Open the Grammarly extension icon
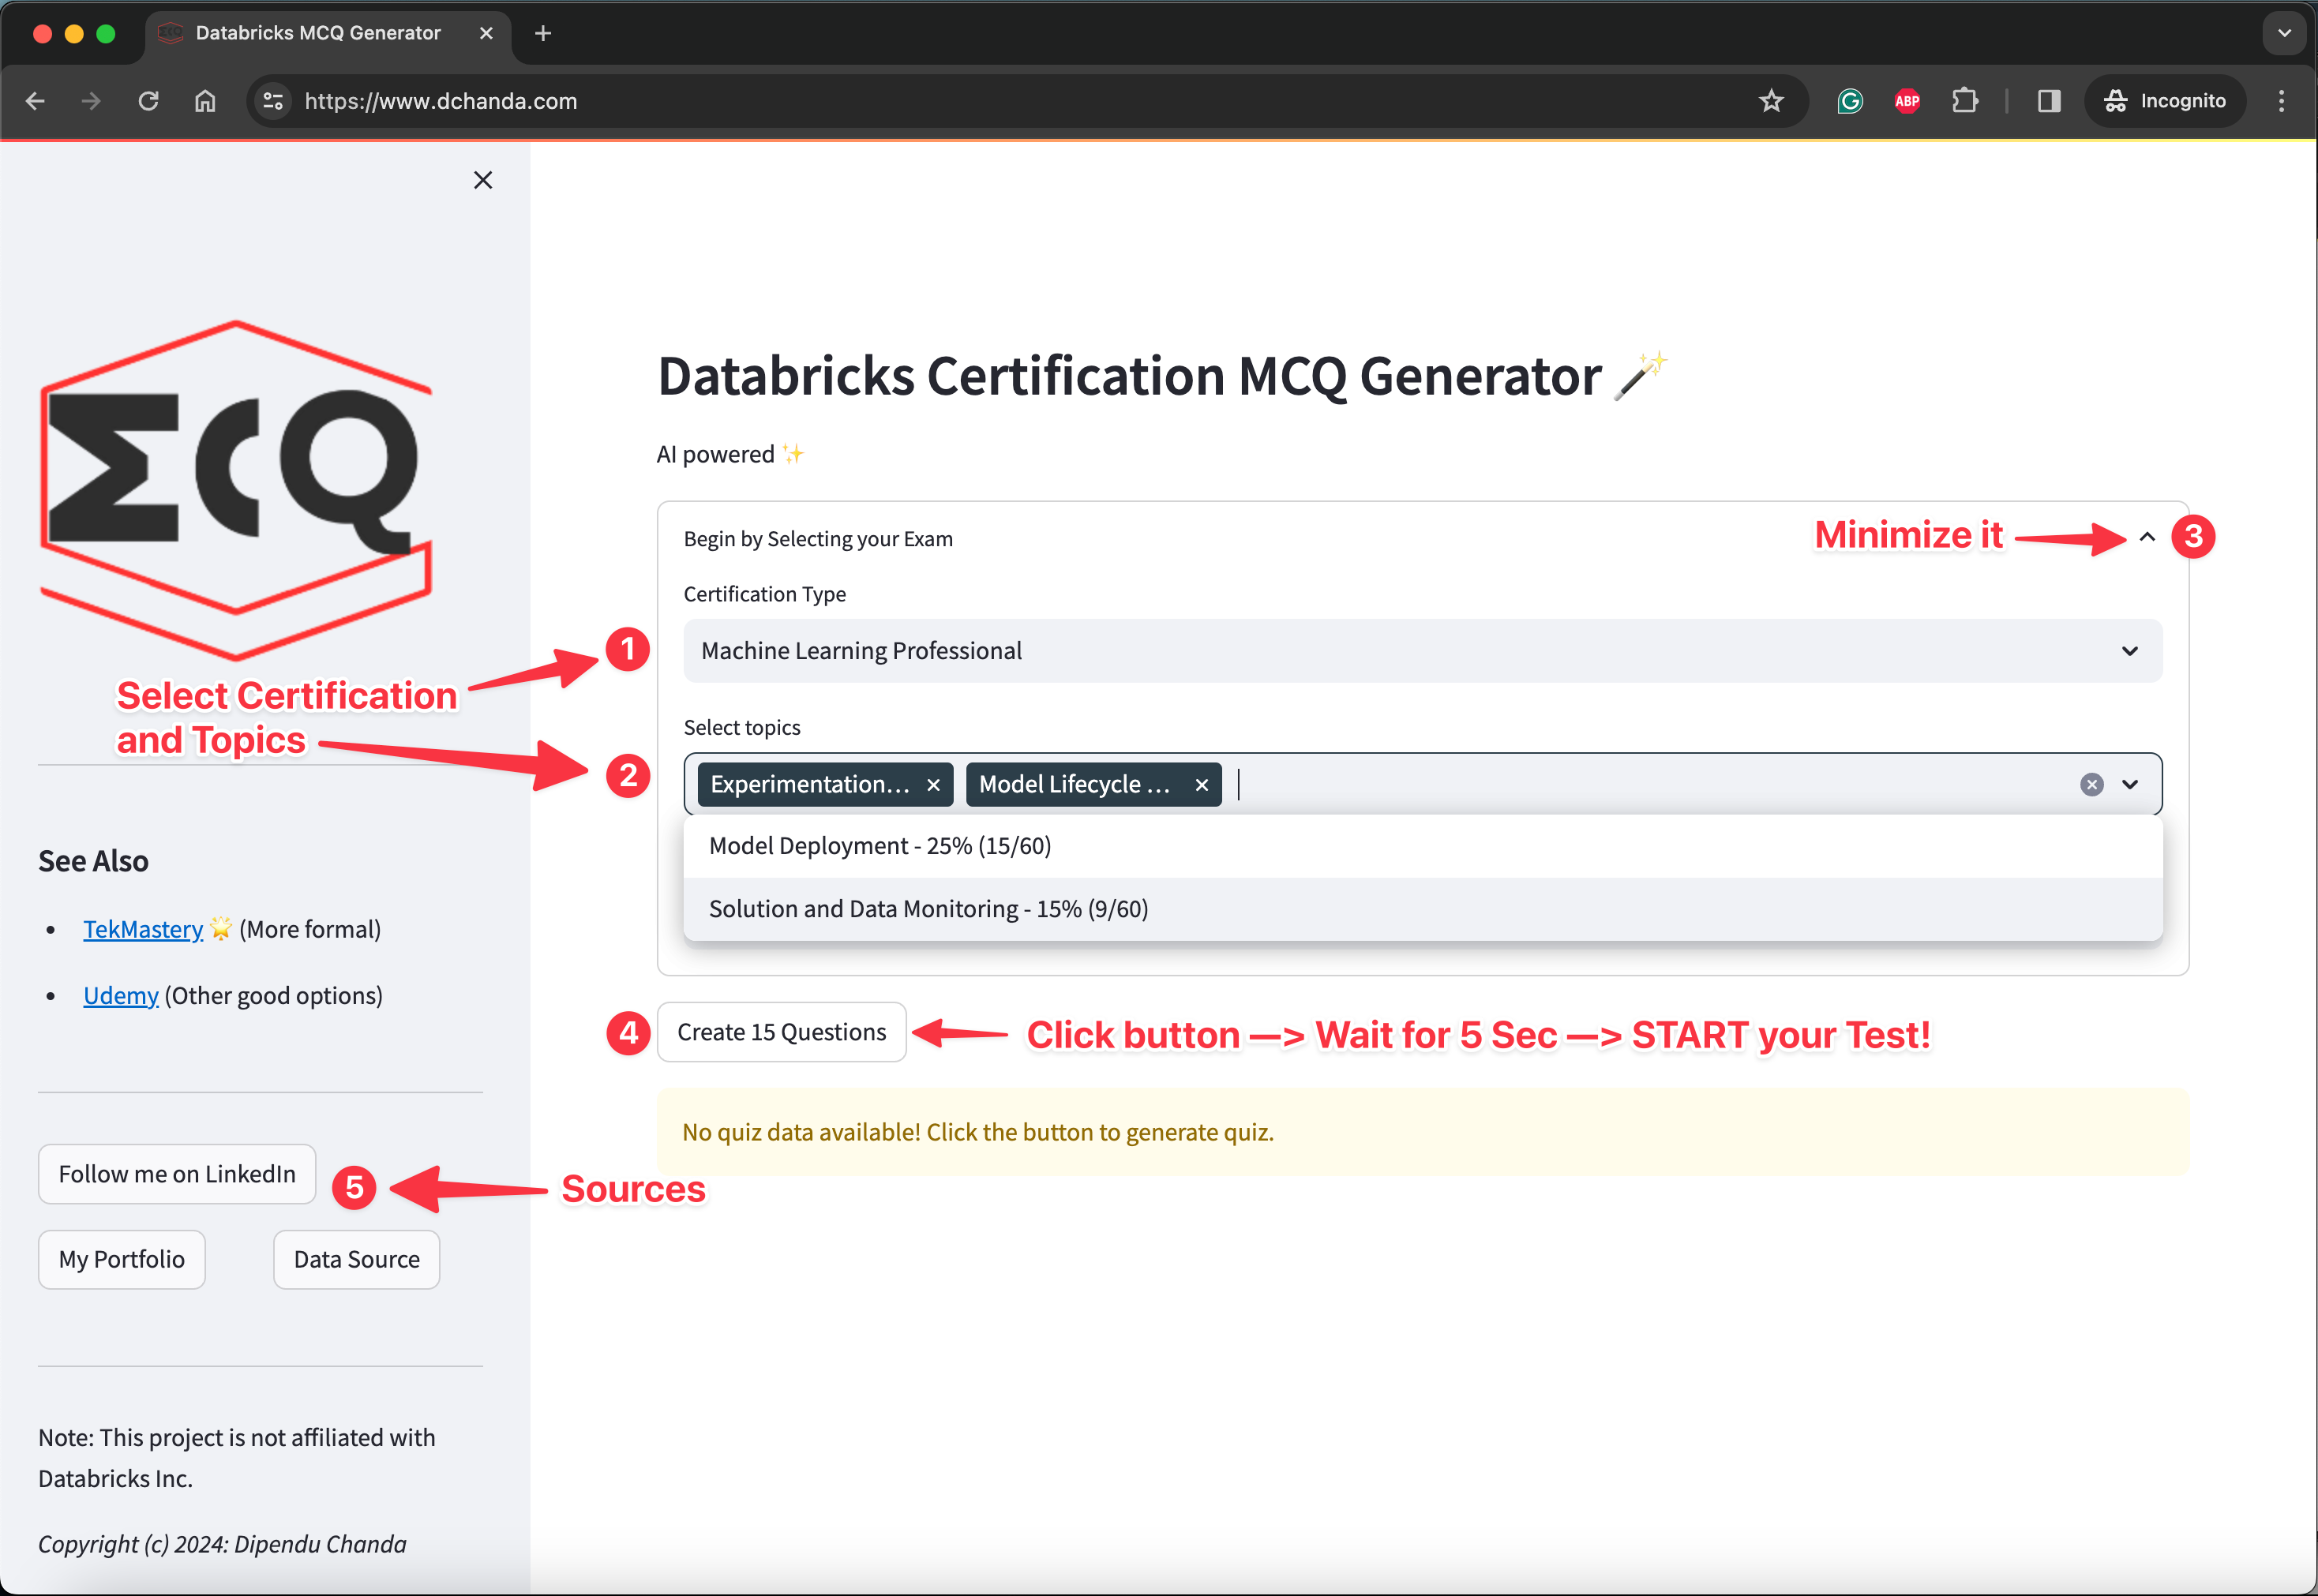Screen dimensions: 2318x1596 point(1849,101)
